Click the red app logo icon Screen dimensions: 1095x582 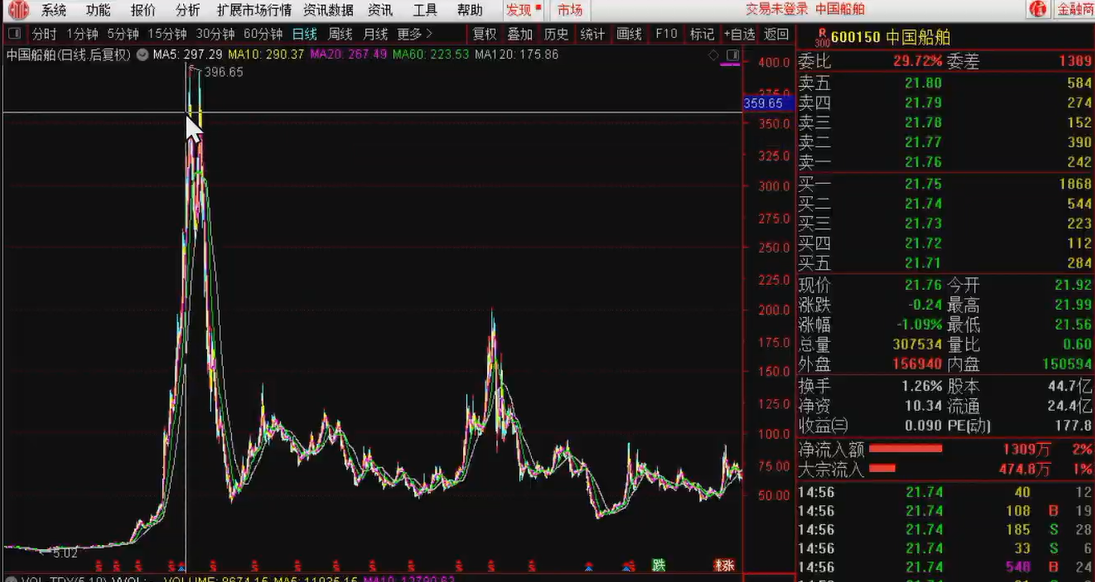tap(18, 10)
